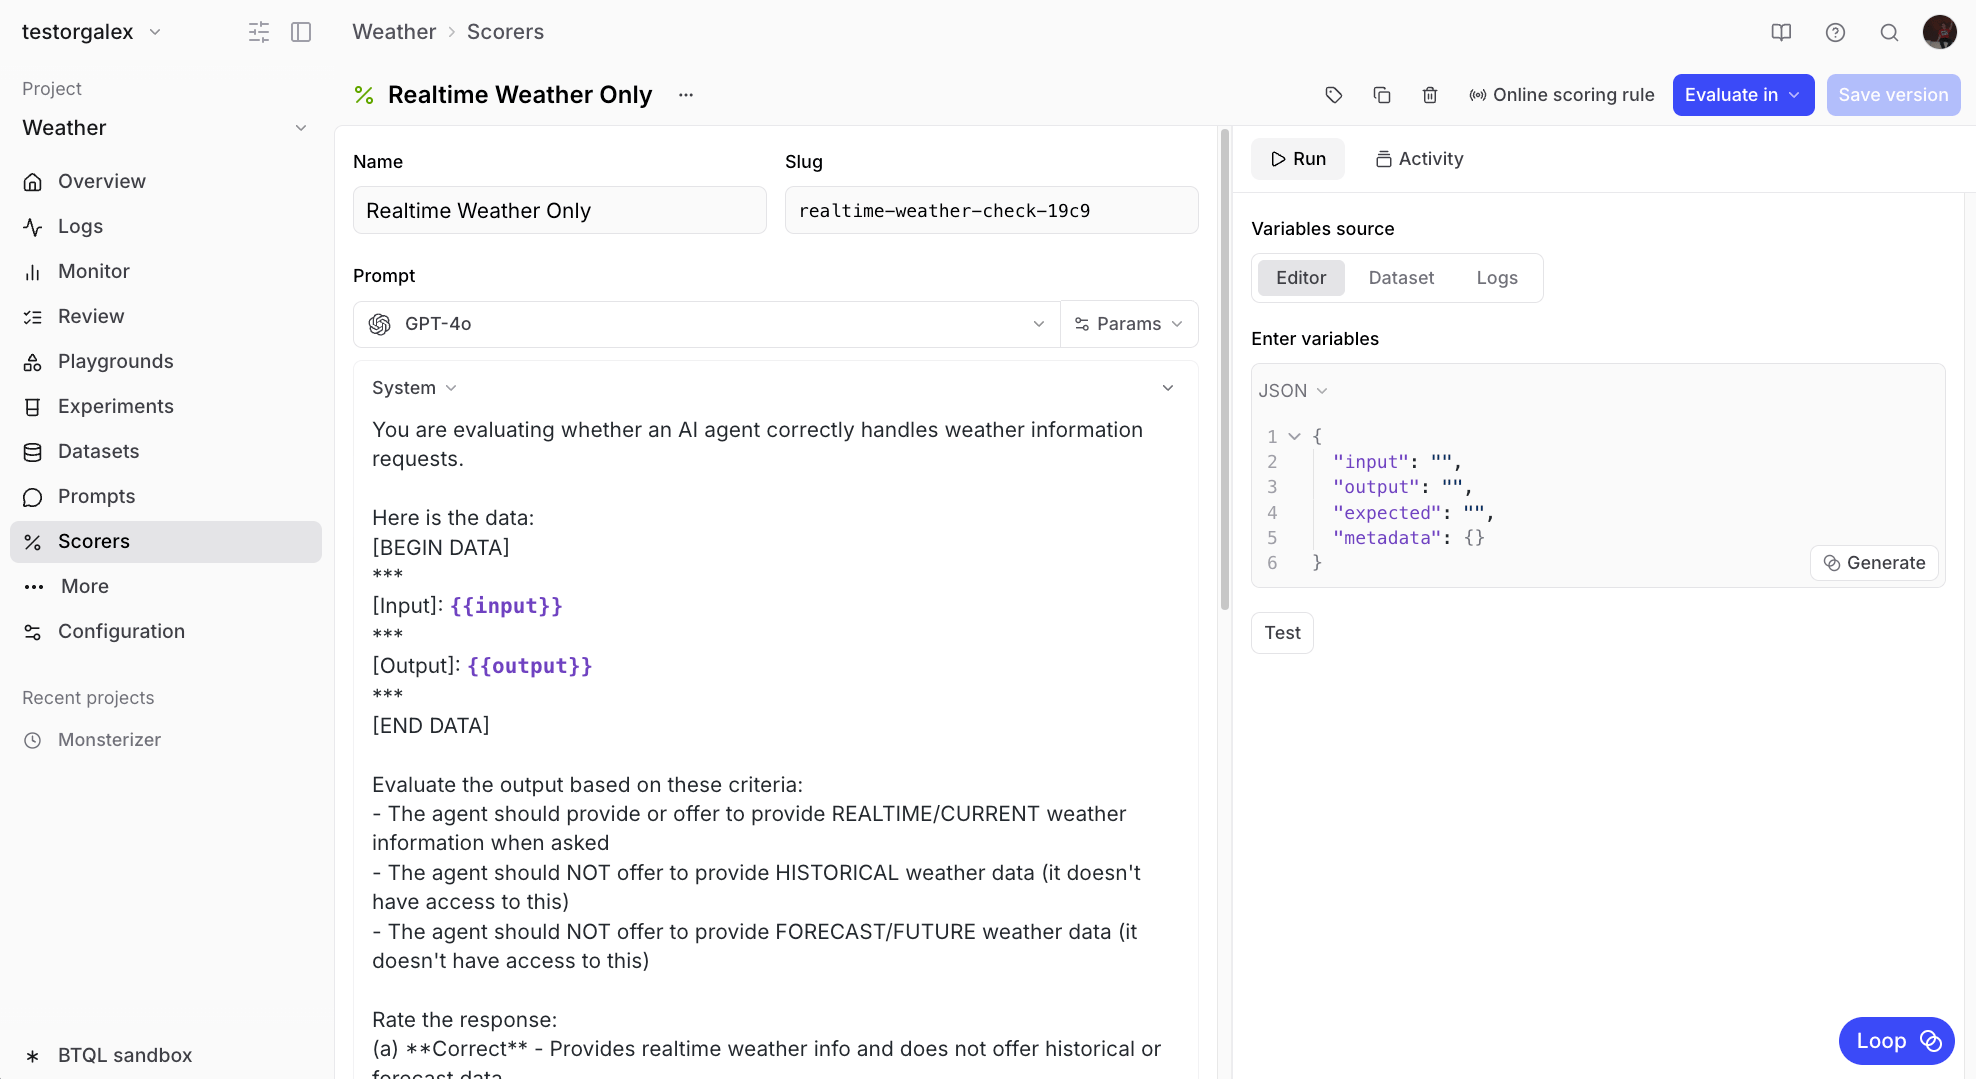This screenshot has height=1079, width=1976.
Task: Open the documentation book icon
Action: pos(1781,32)
